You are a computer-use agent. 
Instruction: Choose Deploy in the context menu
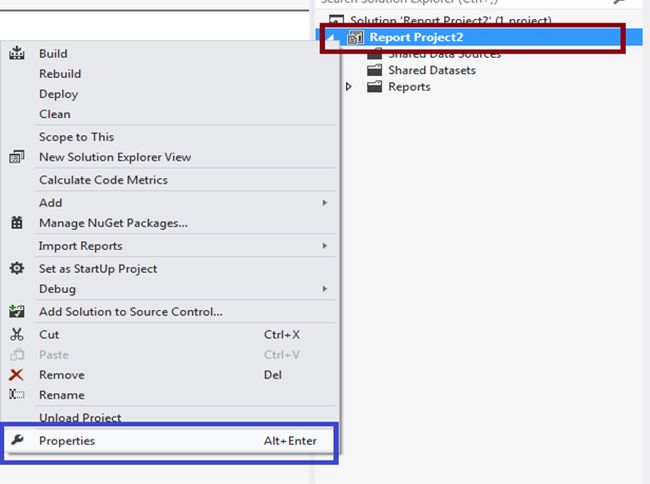click(x=58, y=94)
